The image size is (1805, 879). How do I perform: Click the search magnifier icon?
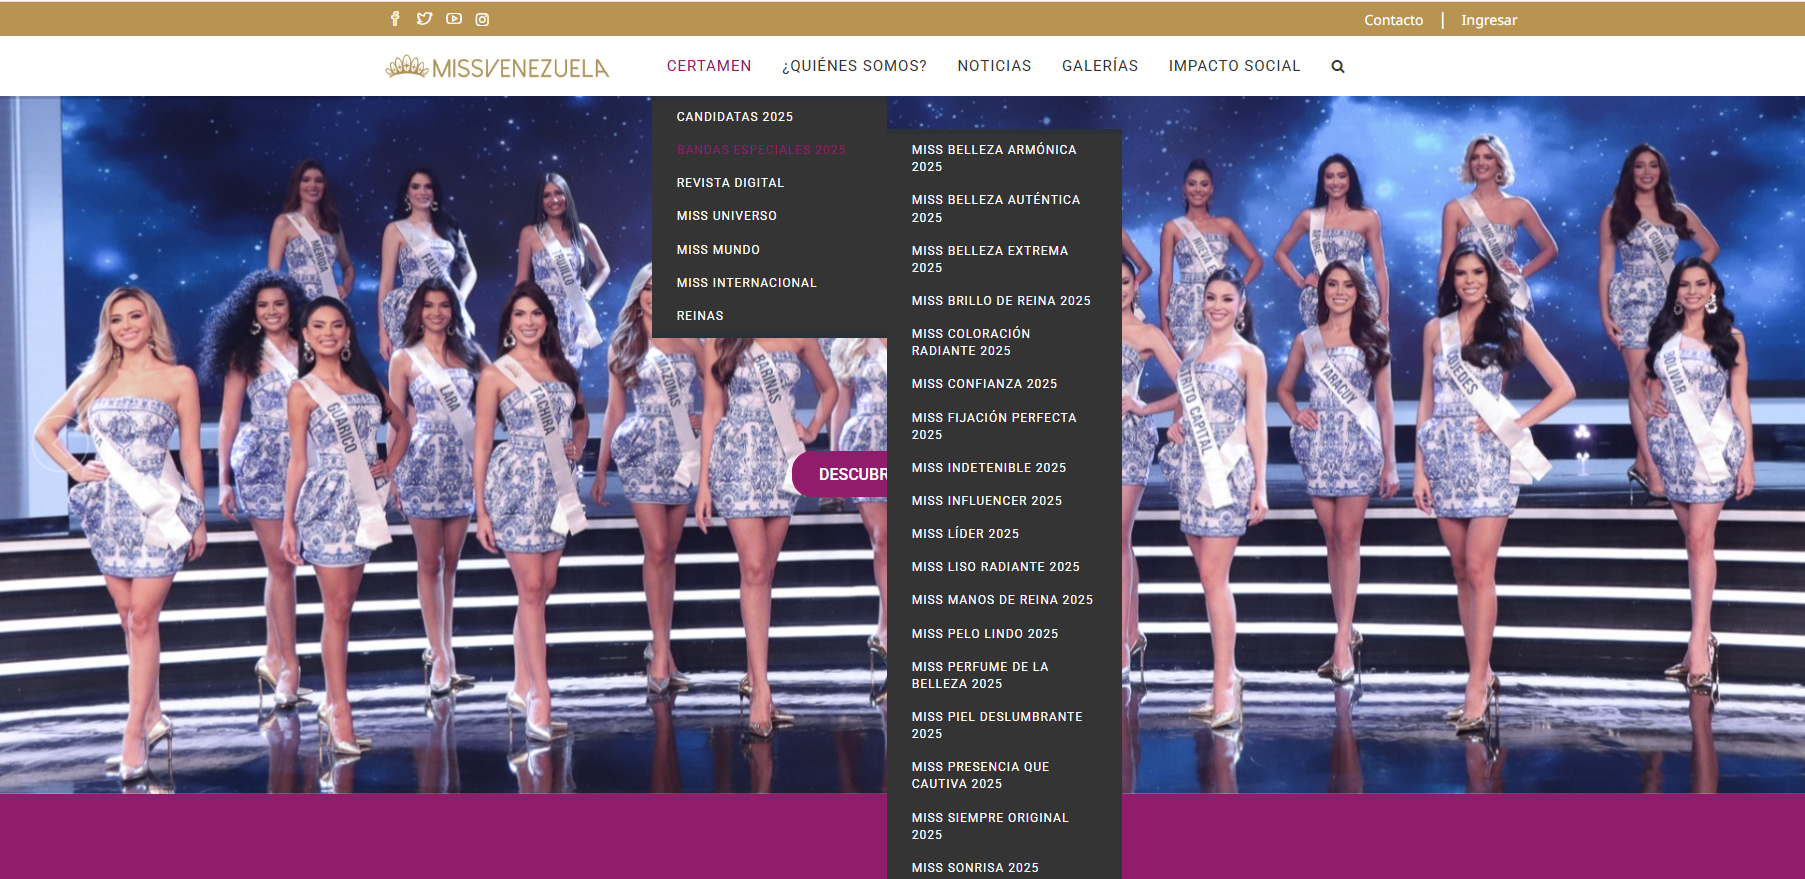point(1338,67)
